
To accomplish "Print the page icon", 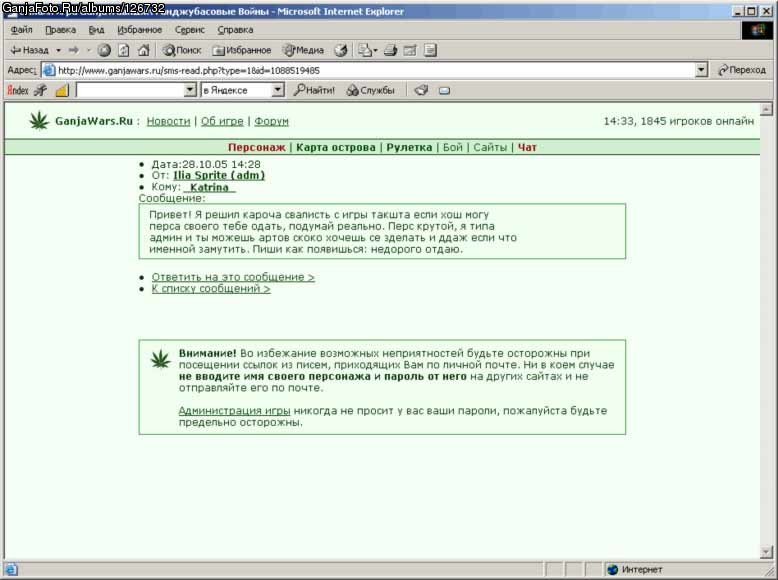I will (390, 50).
